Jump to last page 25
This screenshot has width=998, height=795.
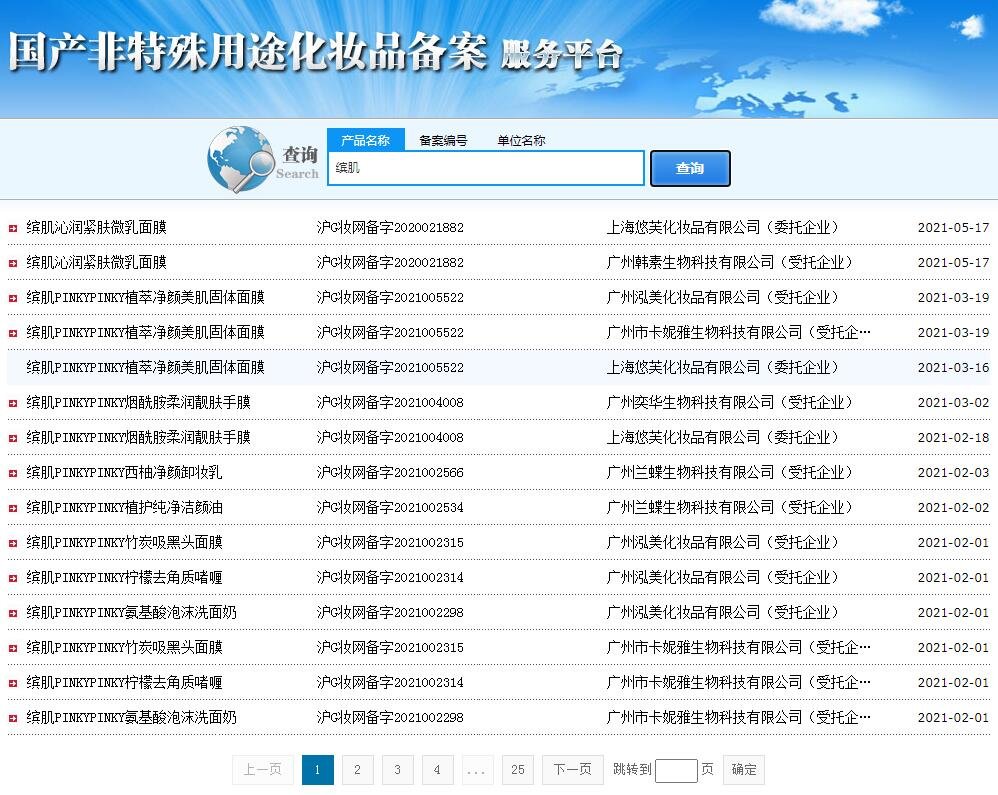pos(517,770)
